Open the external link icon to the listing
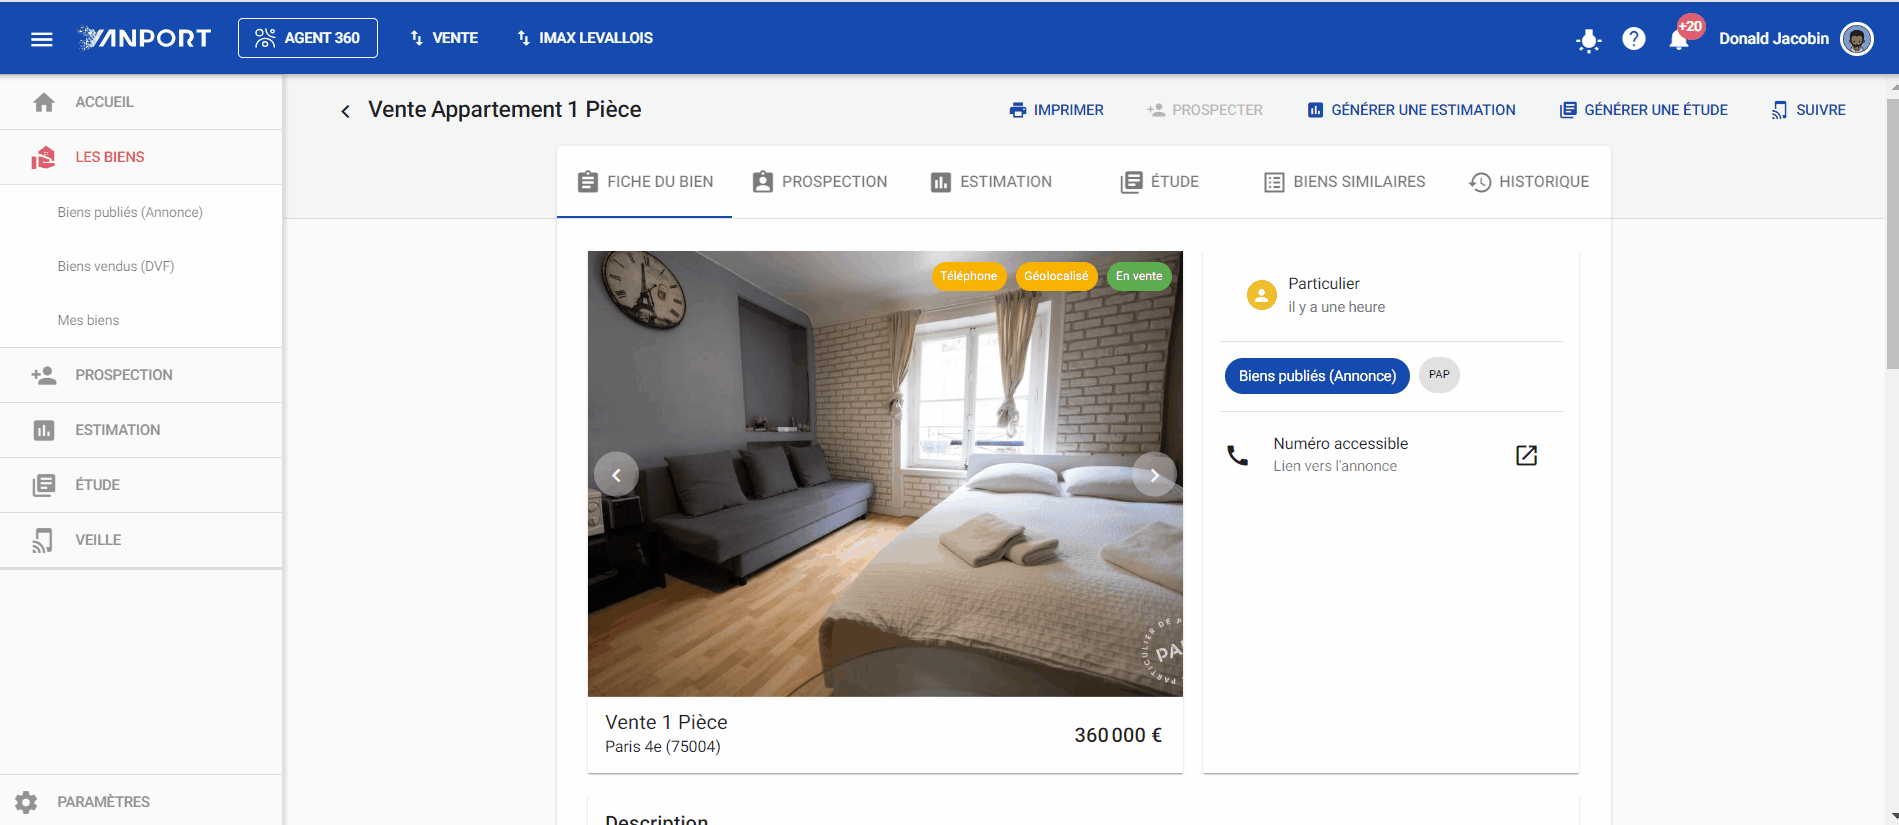1899x825 pixels. 1526,455
